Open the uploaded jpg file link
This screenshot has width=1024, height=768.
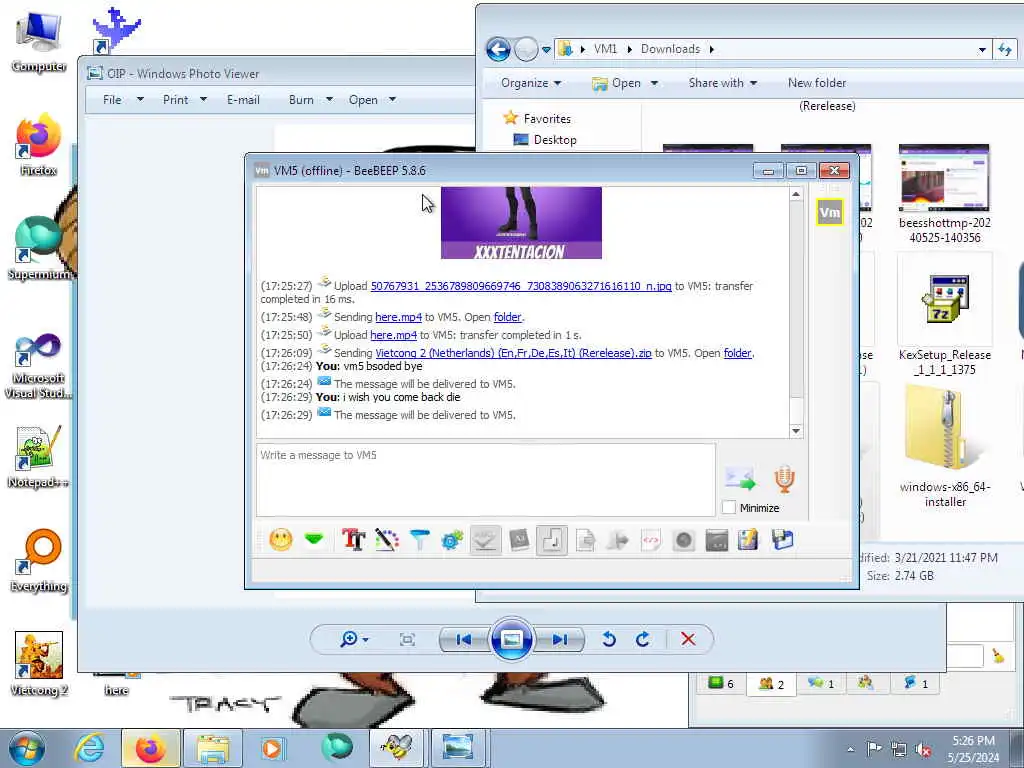tap(521, 286)
